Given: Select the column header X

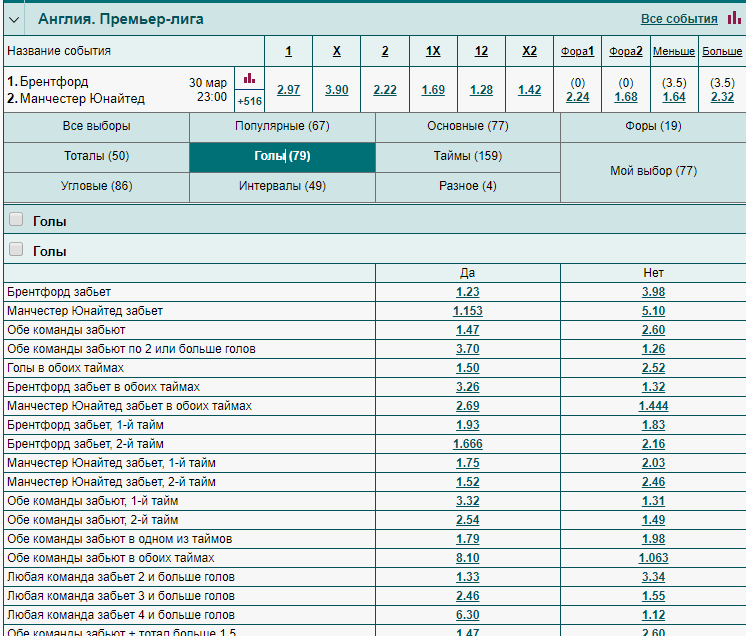Looking at the screenshot, I should click(336, 51).
